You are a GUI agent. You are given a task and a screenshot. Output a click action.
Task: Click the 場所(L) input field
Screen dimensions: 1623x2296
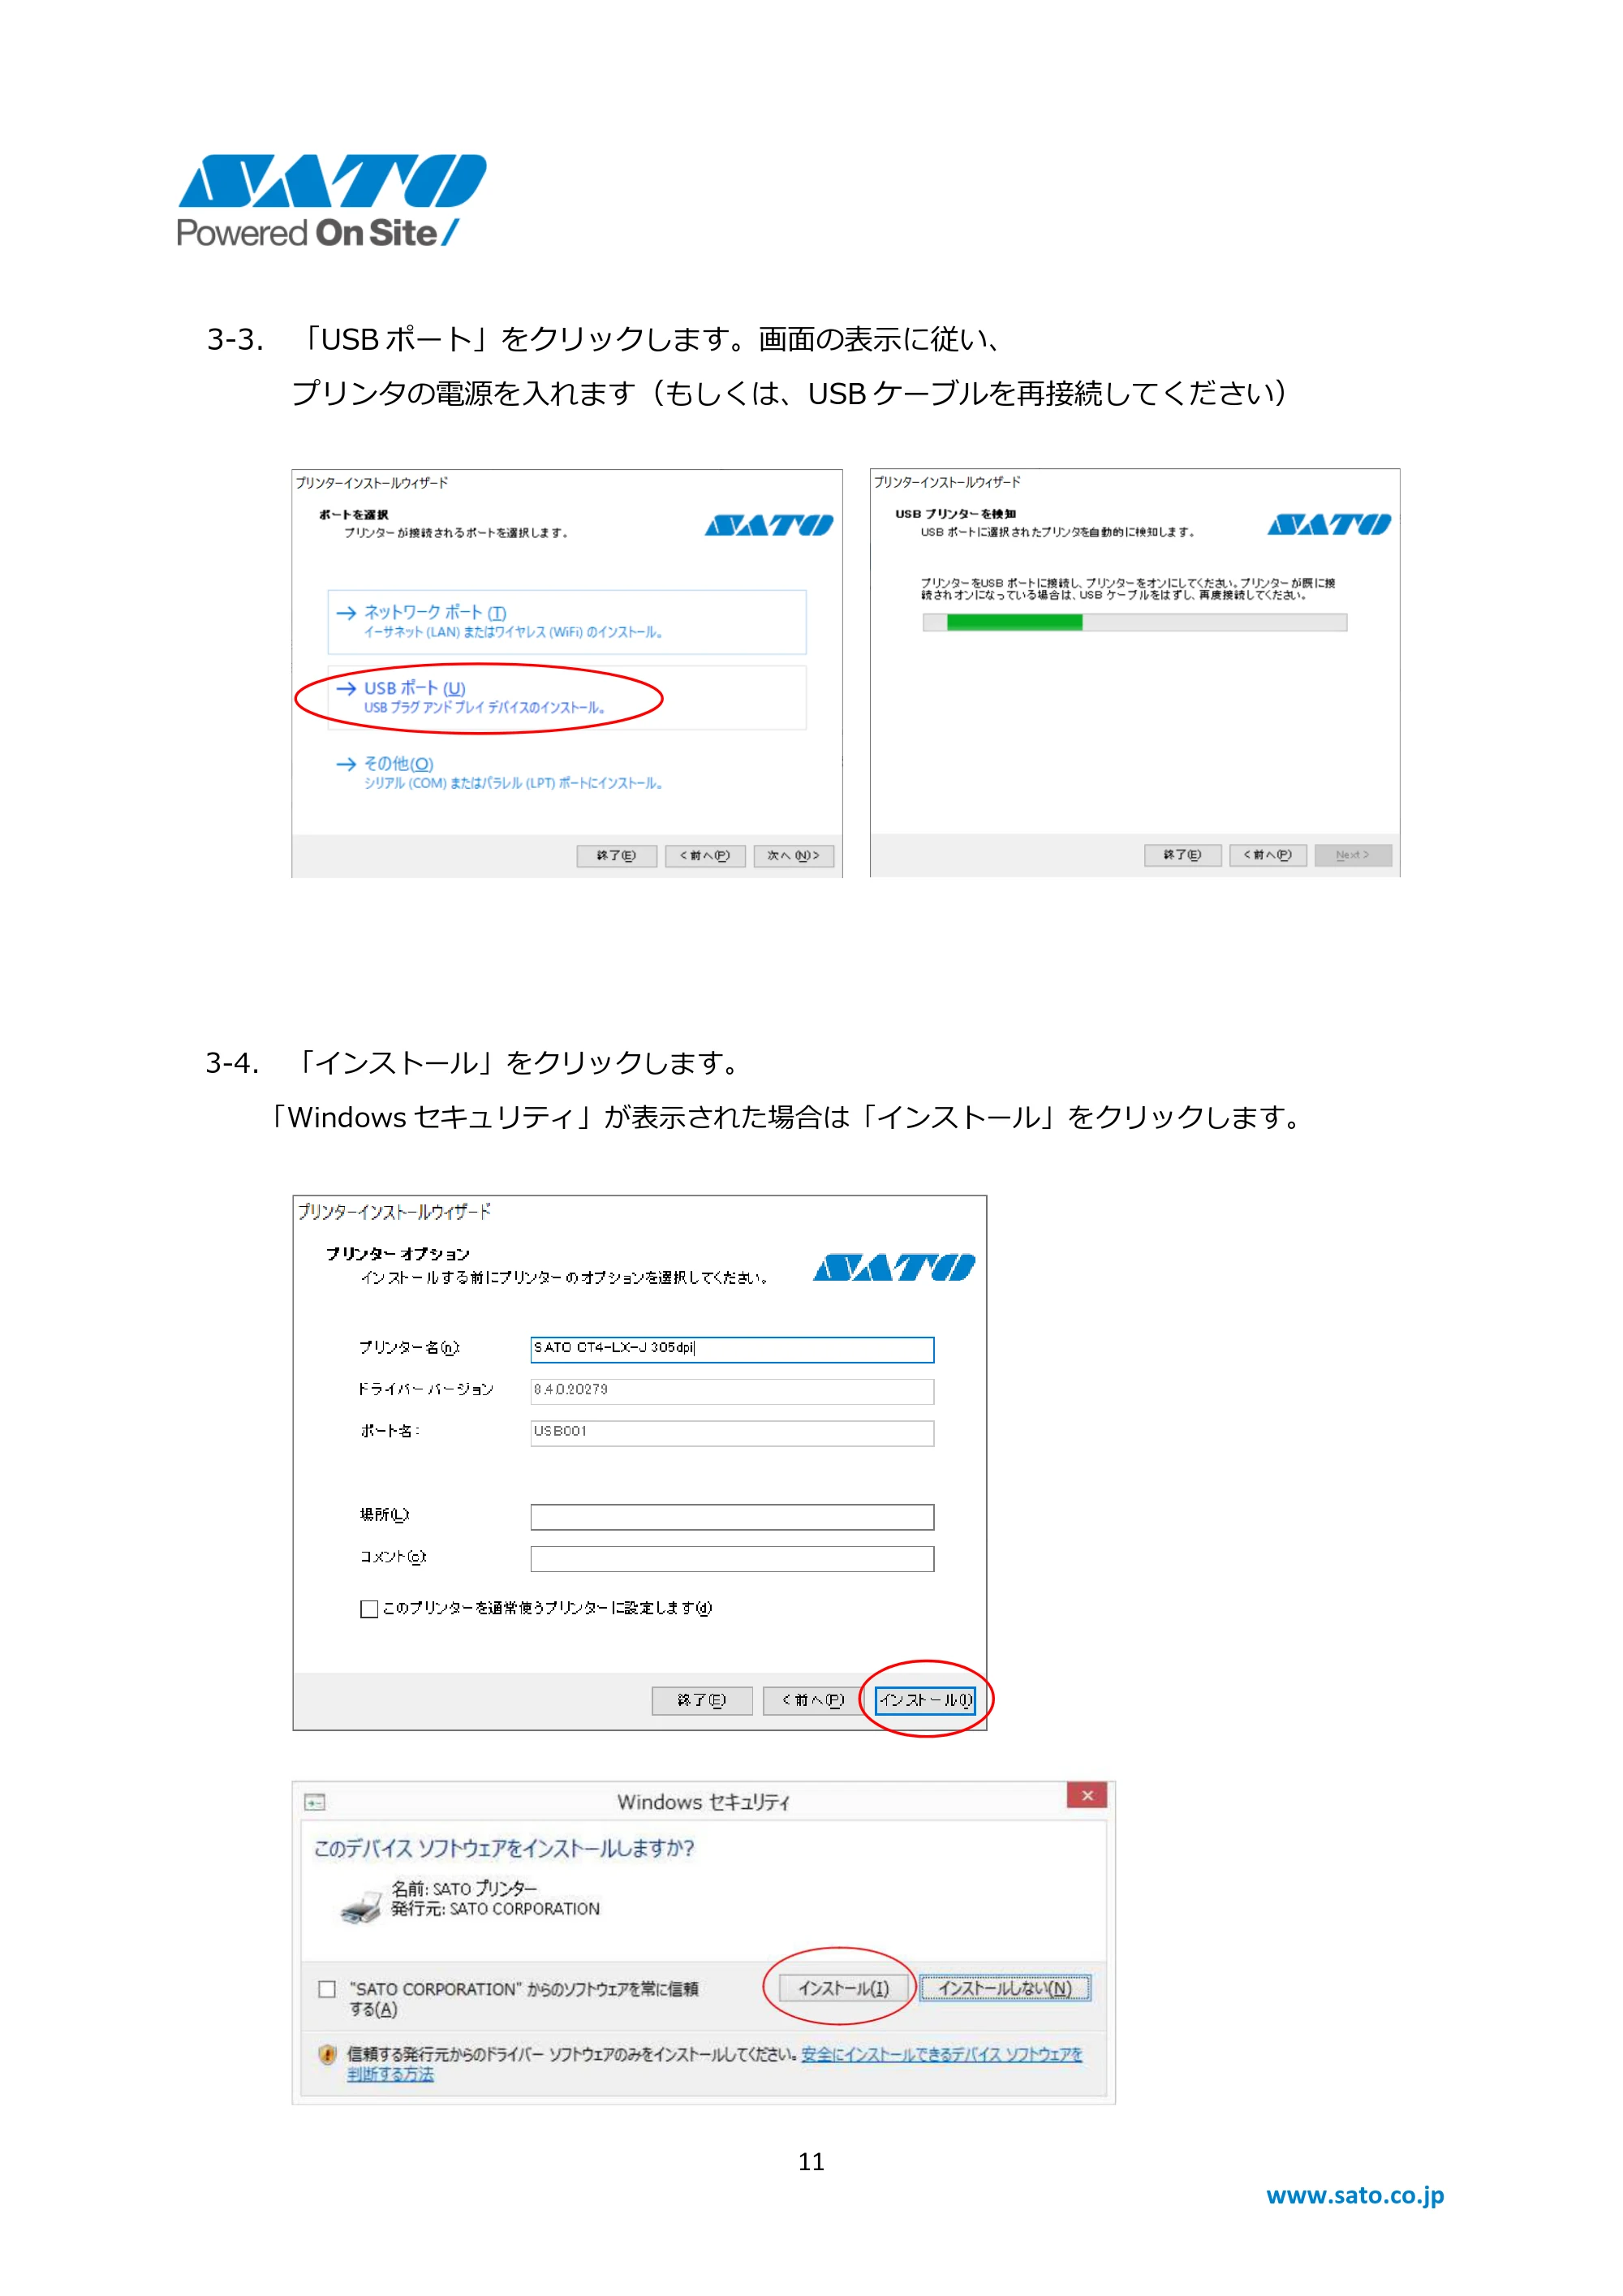click(x=732, y=1517)
